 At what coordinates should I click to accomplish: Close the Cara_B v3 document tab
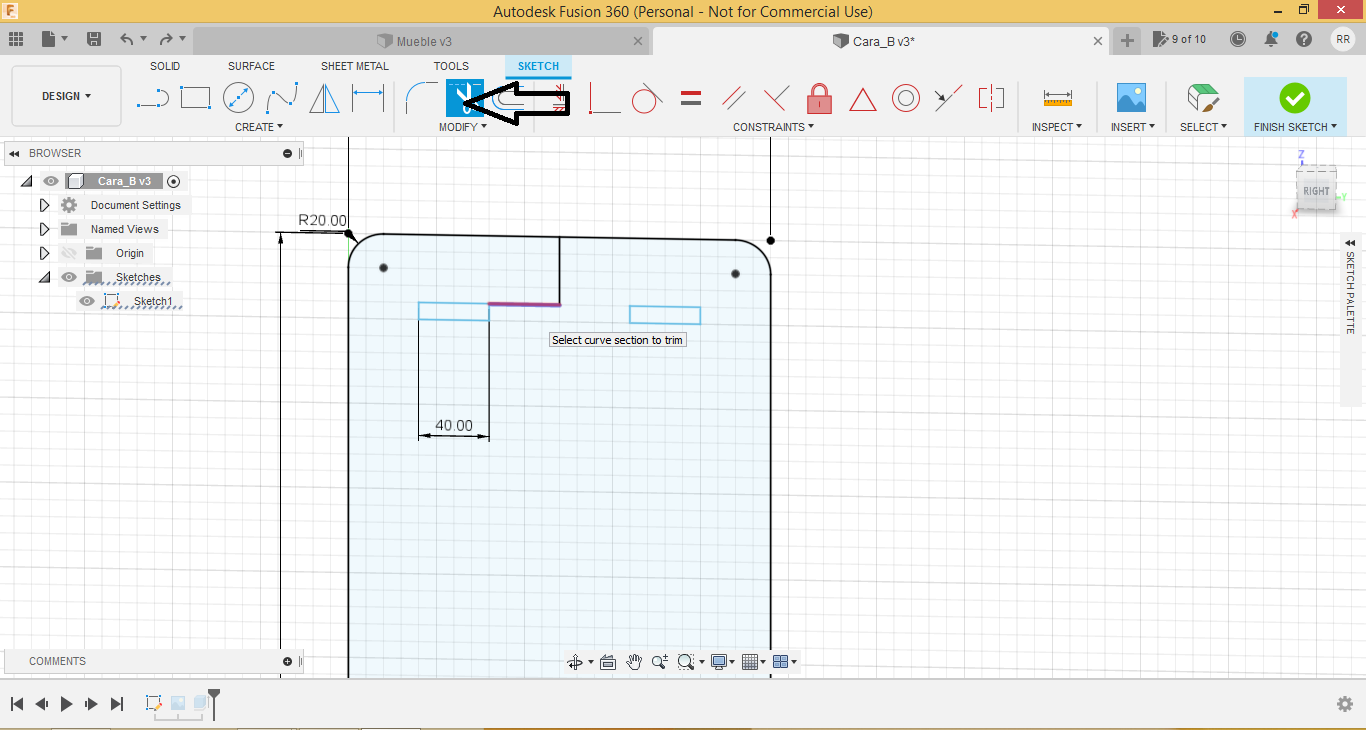pyautogui.click(x=1099, y=41)
